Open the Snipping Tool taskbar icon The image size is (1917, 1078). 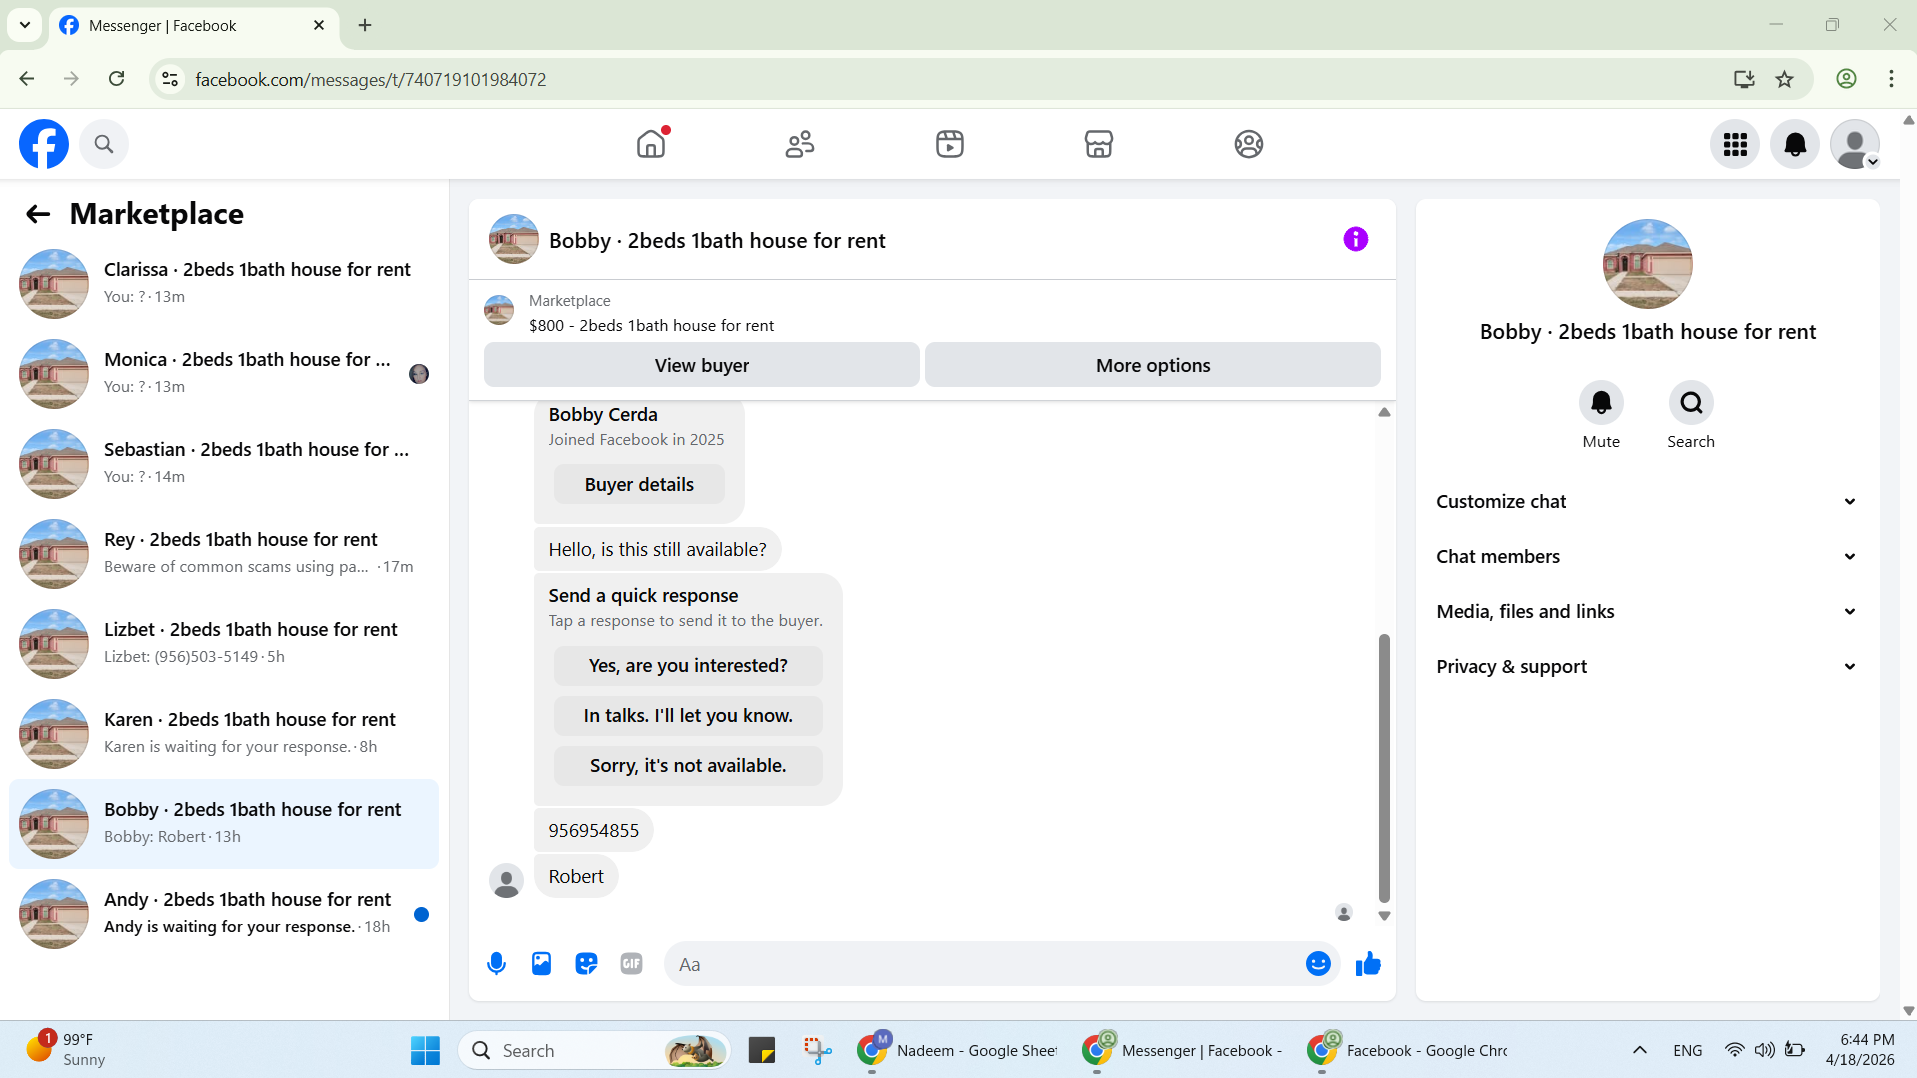817,1050
